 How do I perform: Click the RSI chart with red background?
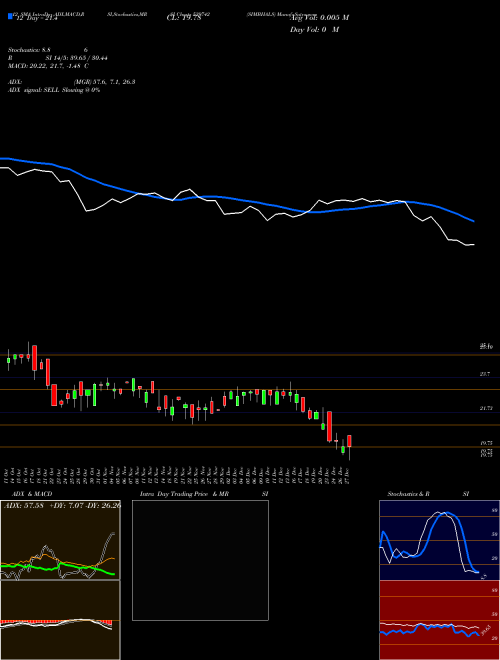439,620
